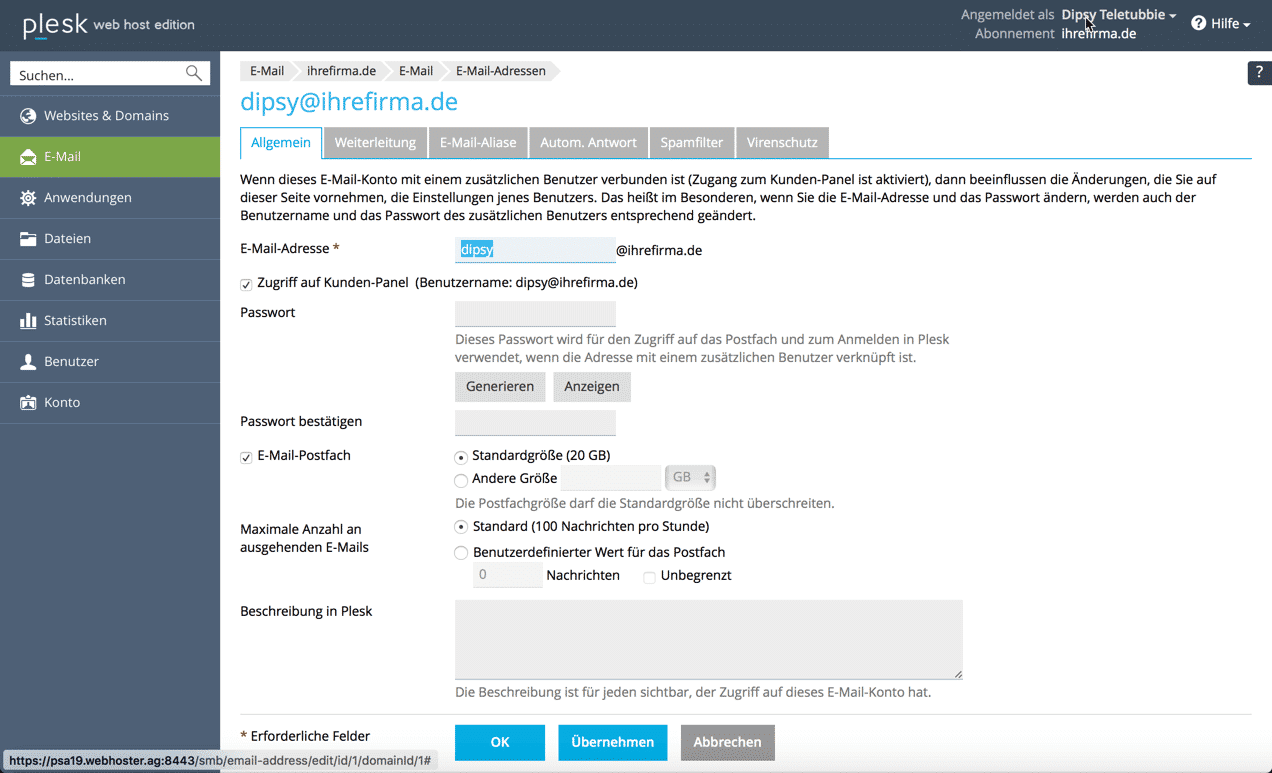The height and width of the screenshot is (773, 1272).
Task: Click the search magnifier icon
Action: [x=194, y=74]
